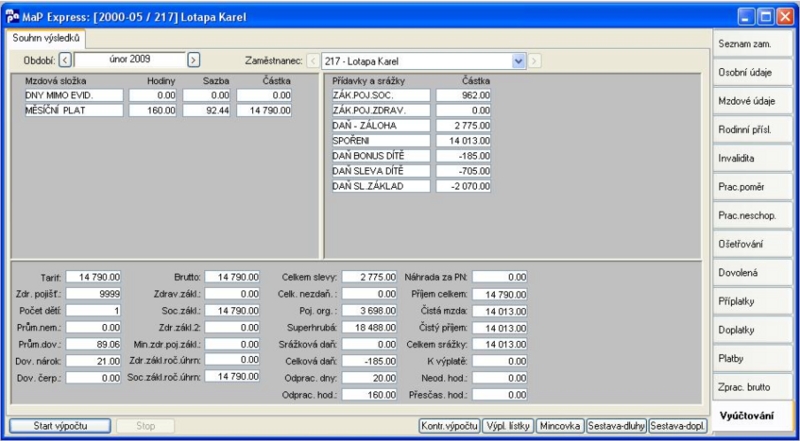
Task: Open Doplatky side tab
Action: click(753, 330)
